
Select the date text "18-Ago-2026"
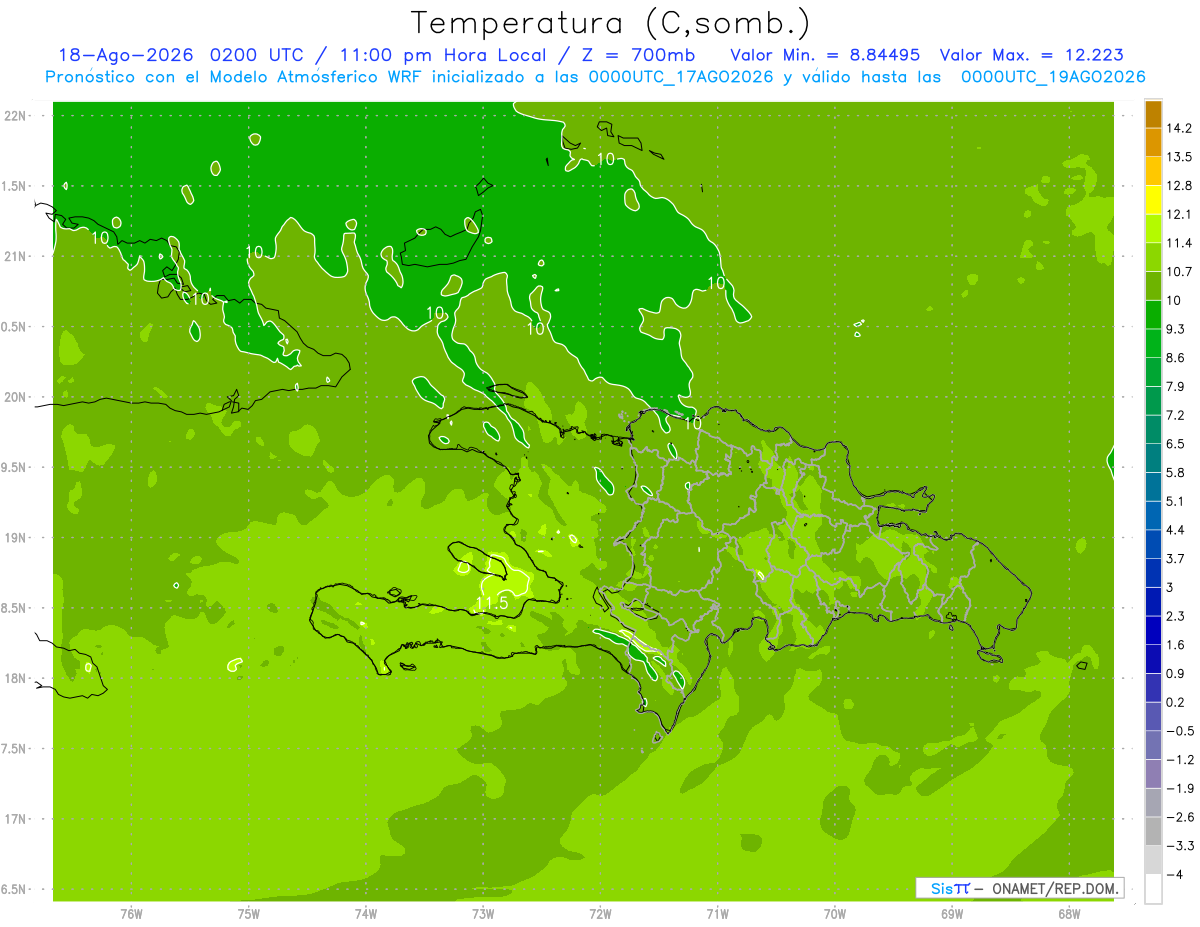(128, 55)
